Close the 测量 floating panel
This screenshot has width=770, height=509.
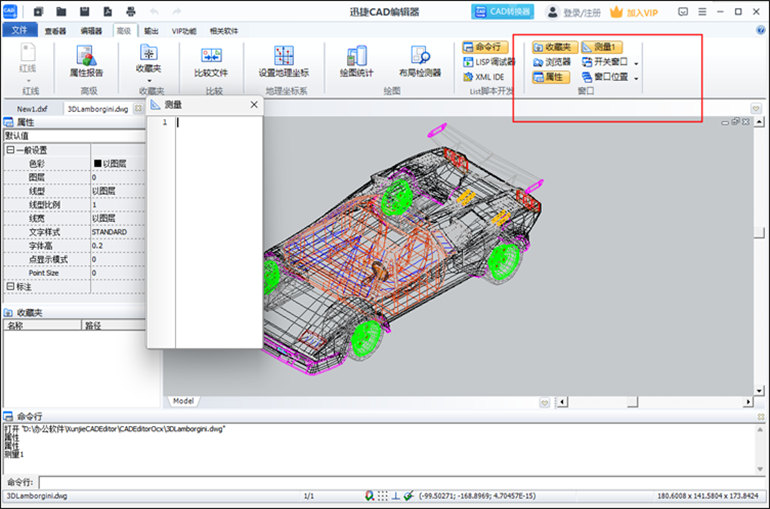254,105
